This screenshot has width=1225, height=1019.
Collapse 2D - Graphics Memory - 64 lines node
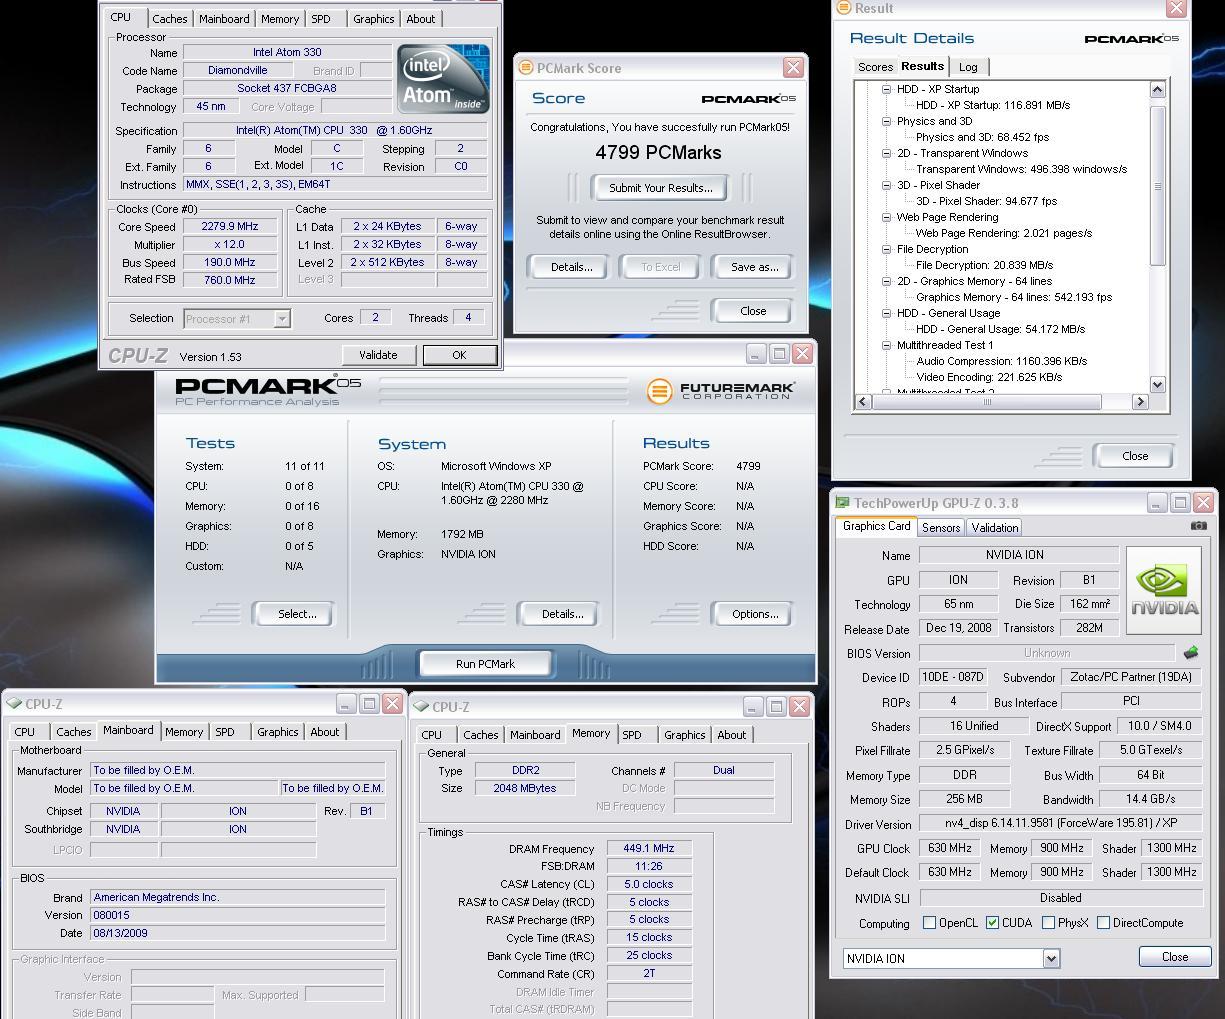[x=886, y=281]
